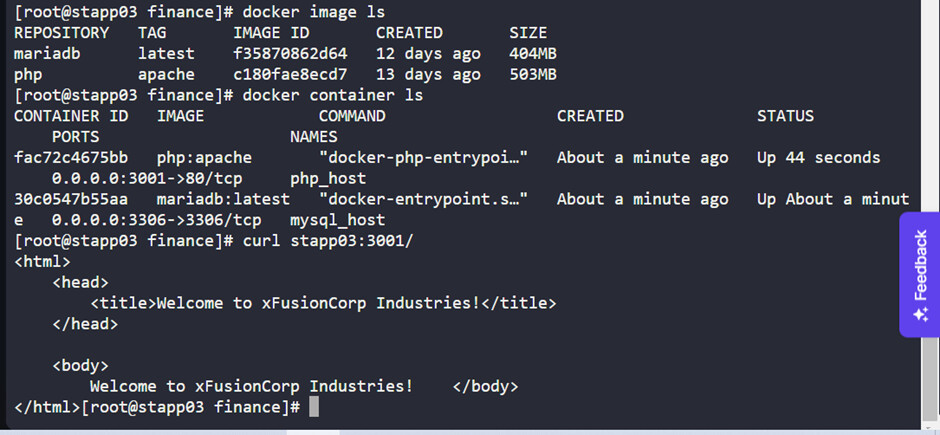
Task: Click the 'Up 44 seconds' status text
Action: click(x=818, y=157)
